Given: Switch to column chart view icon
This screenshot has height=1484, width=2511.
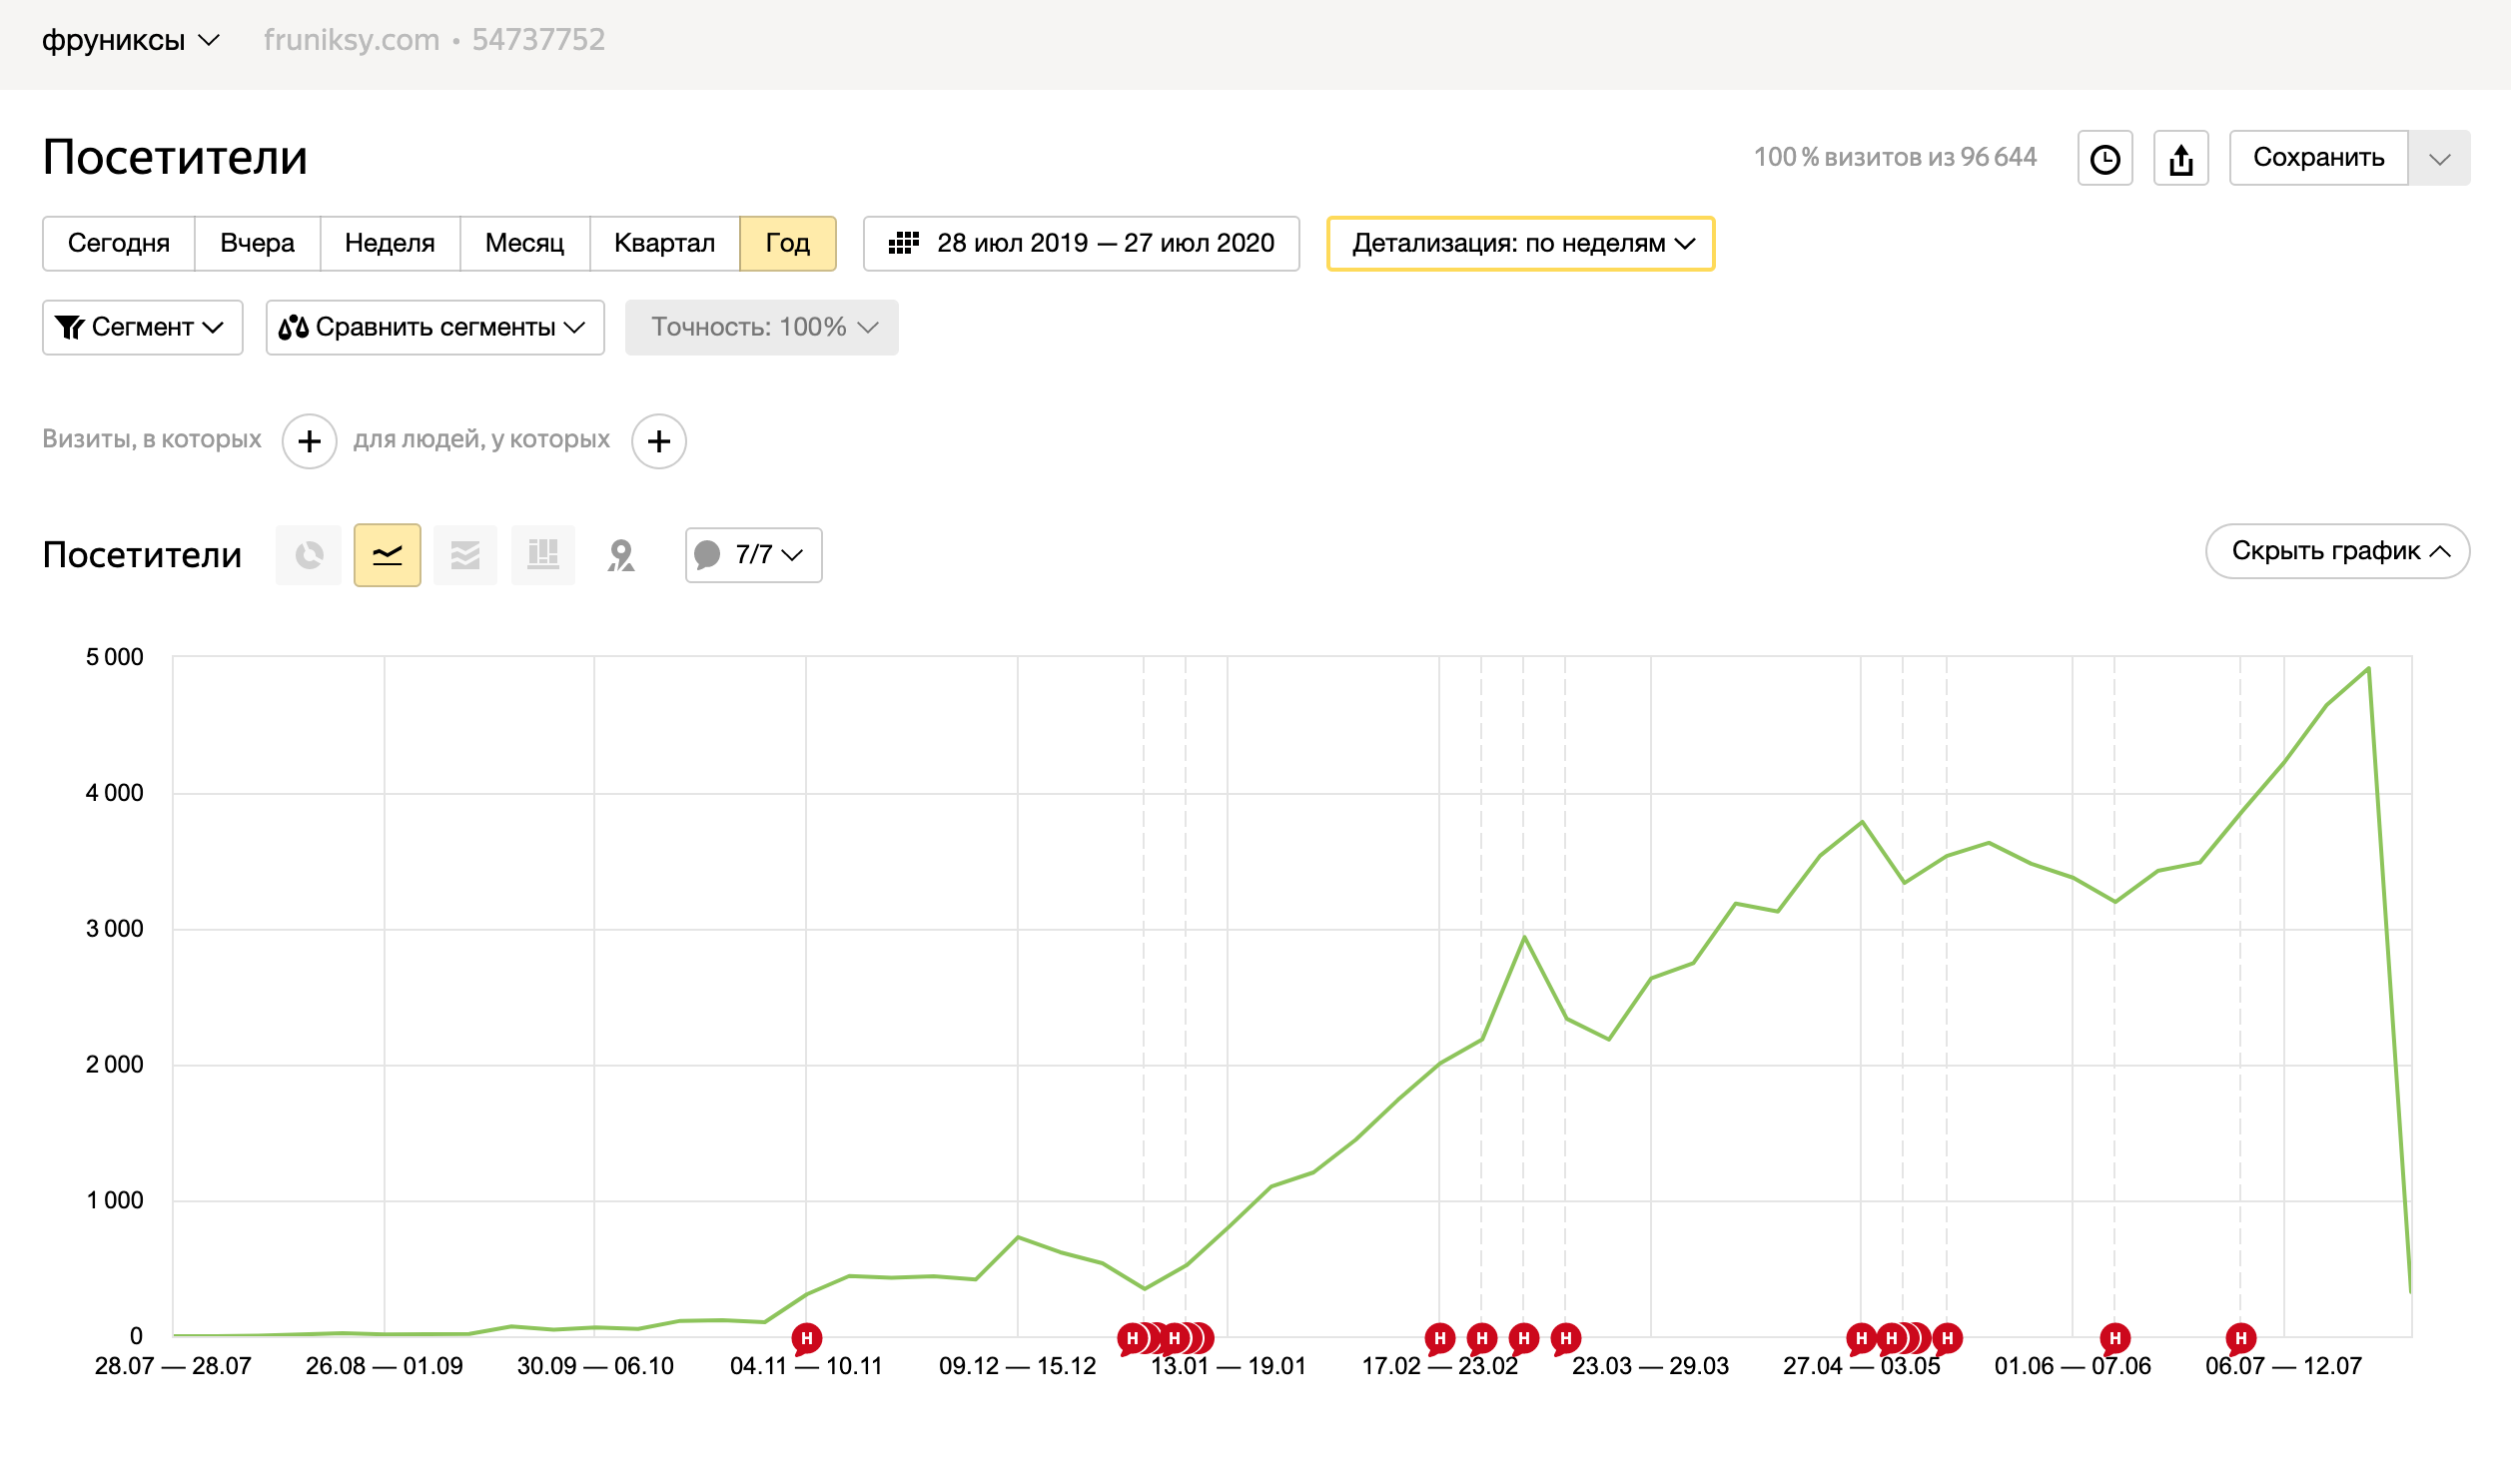Looking at the screenshot, I should (543, 555).
